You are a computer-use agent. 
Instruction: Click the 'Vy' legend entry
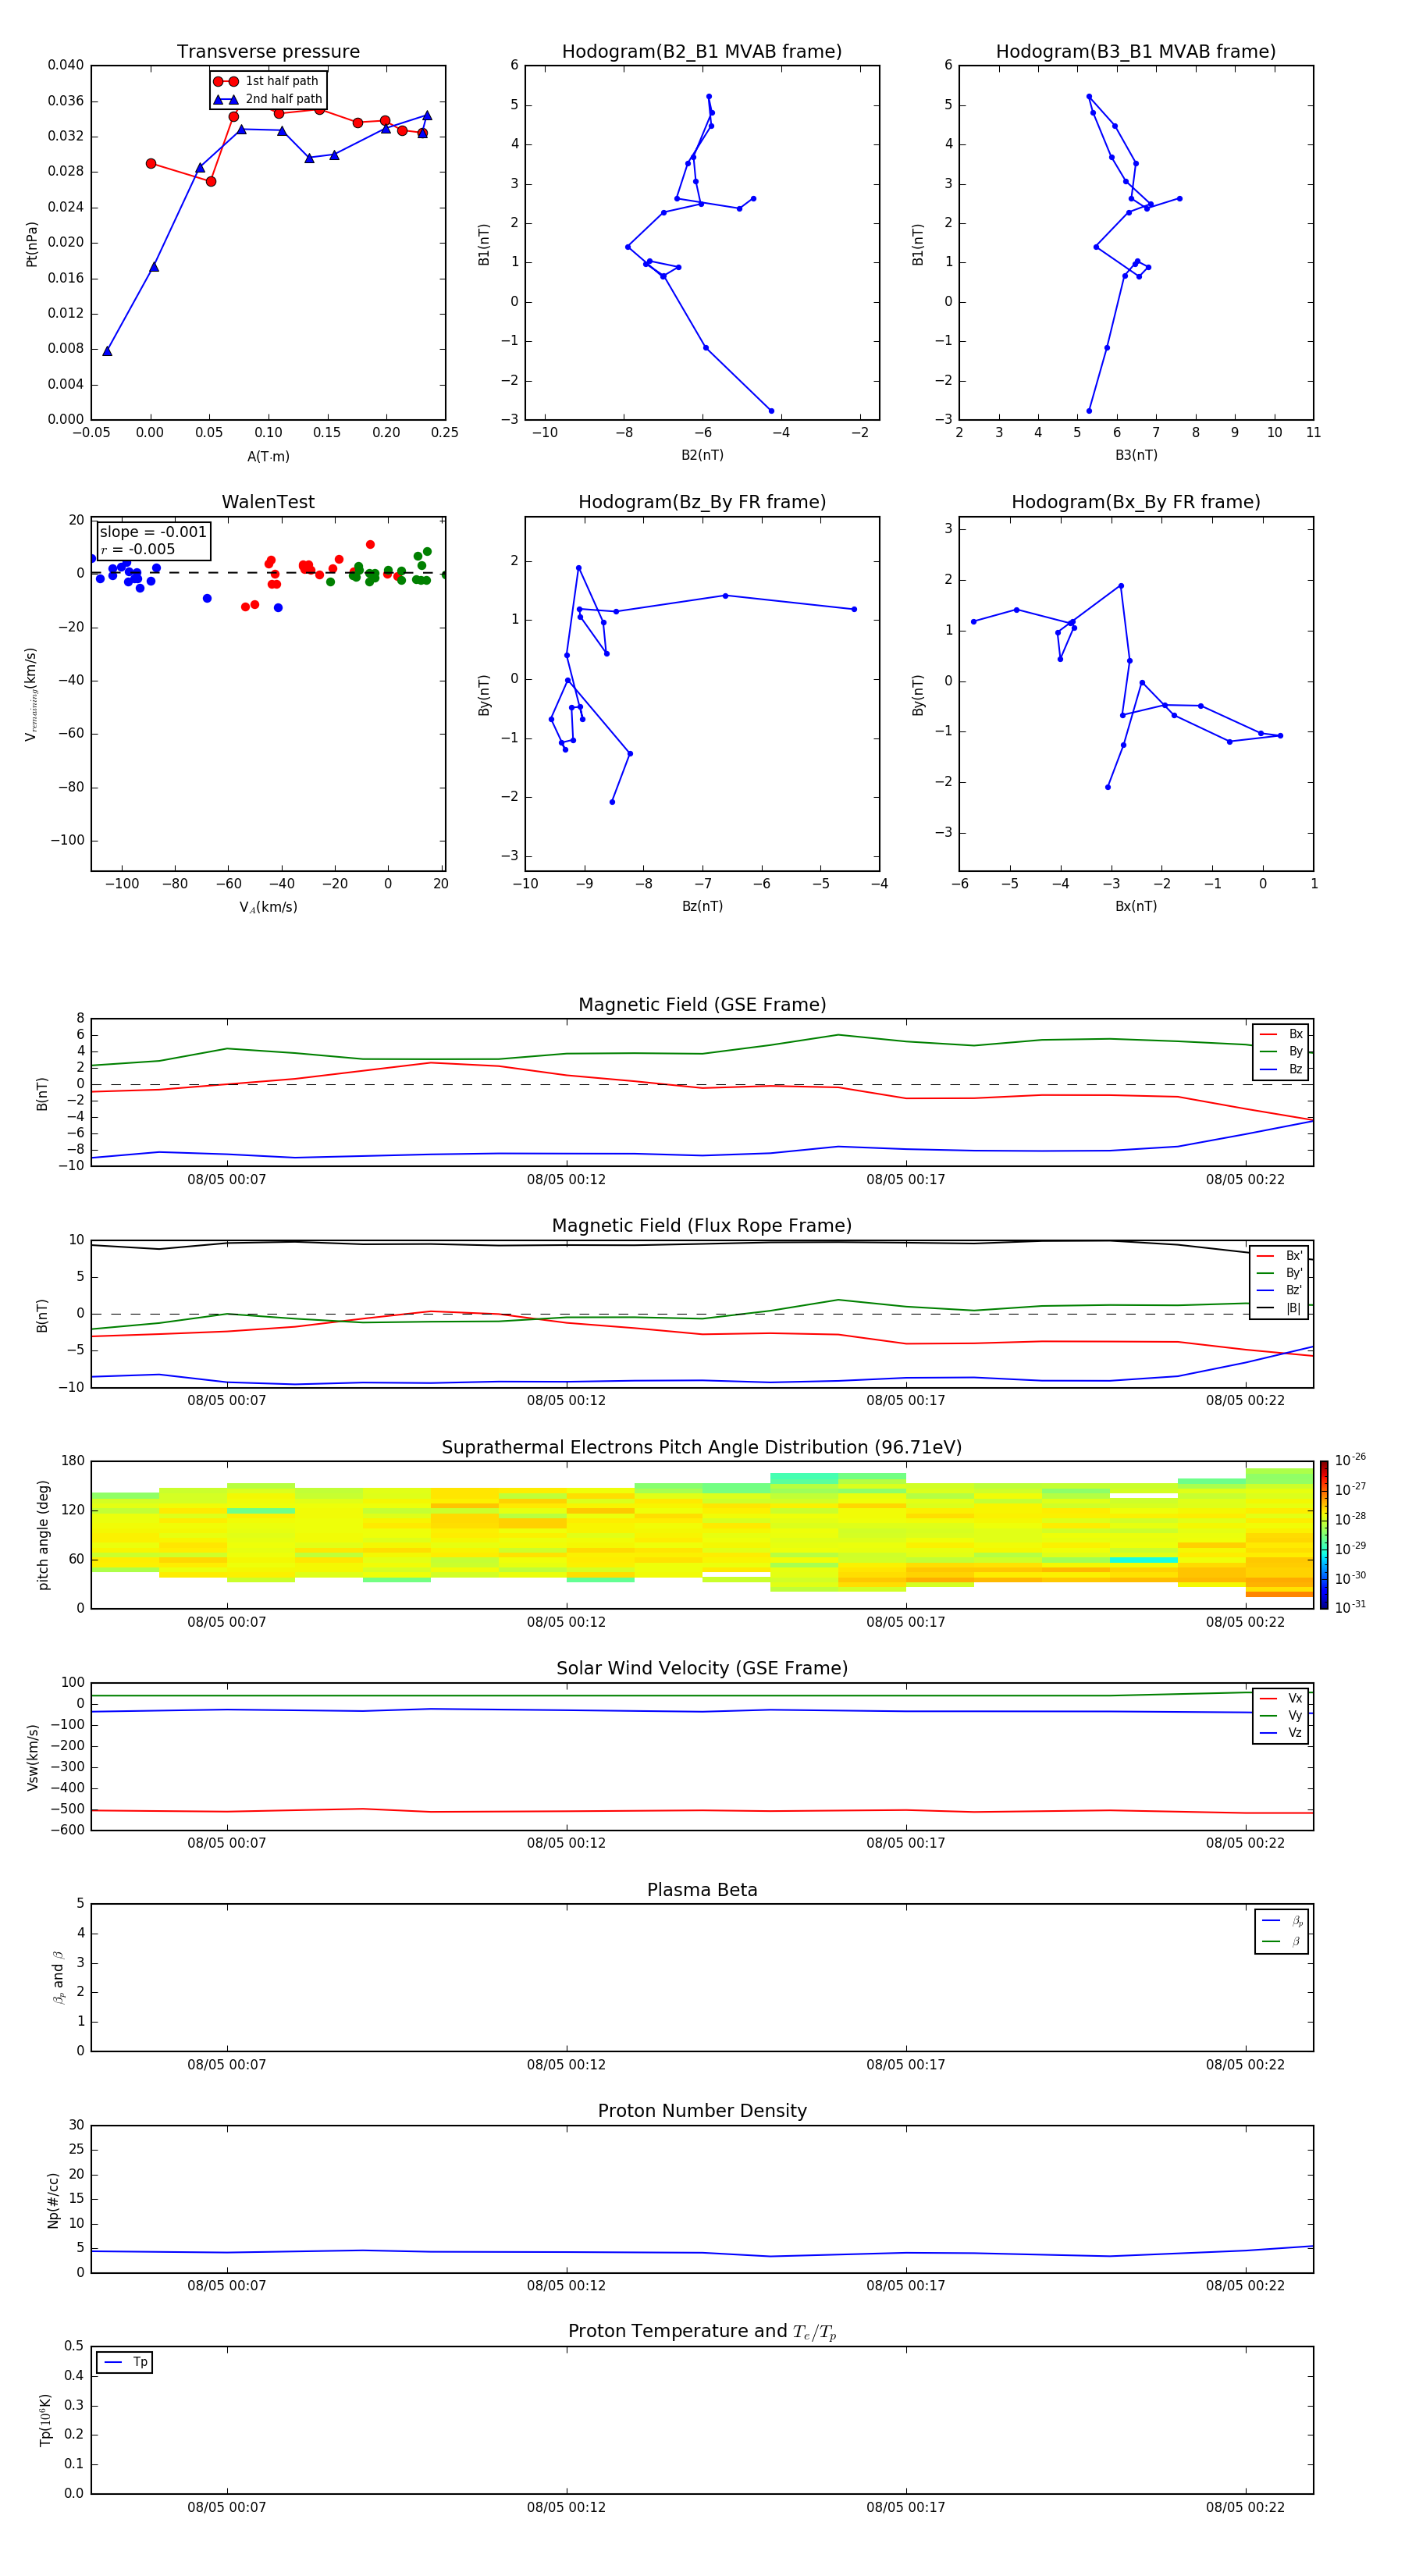(1282, 1715)
